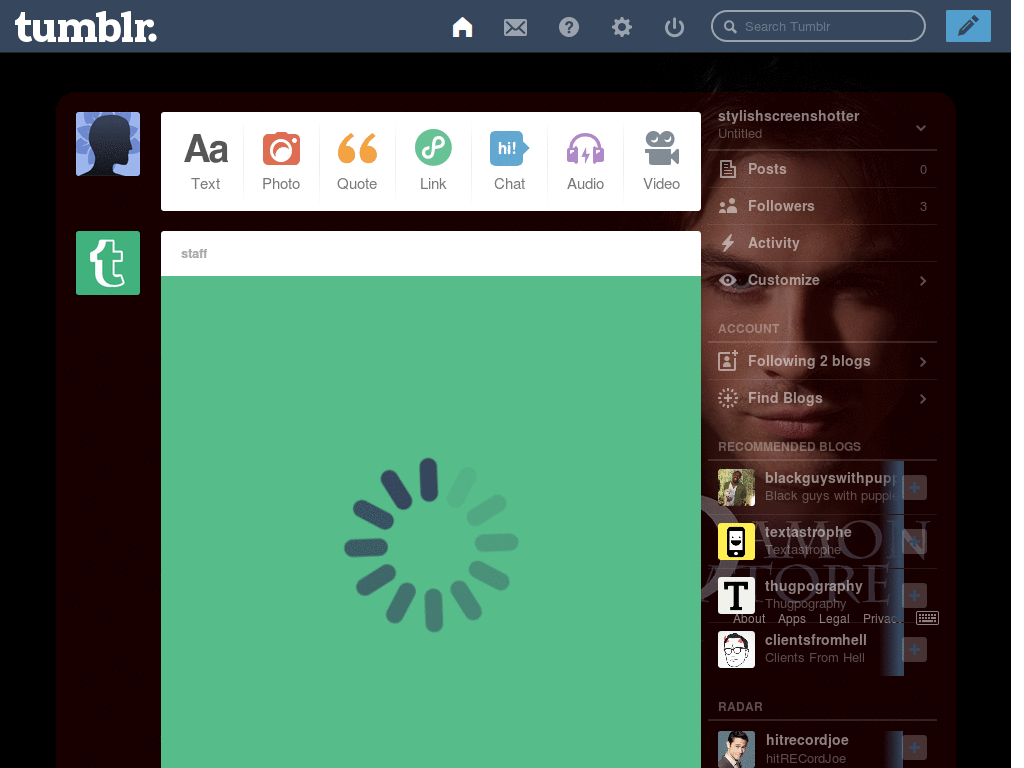The image size is (1024, 768).
Task: Click the power log out icon
Action: pyautogui.click(x=674, y=27)
